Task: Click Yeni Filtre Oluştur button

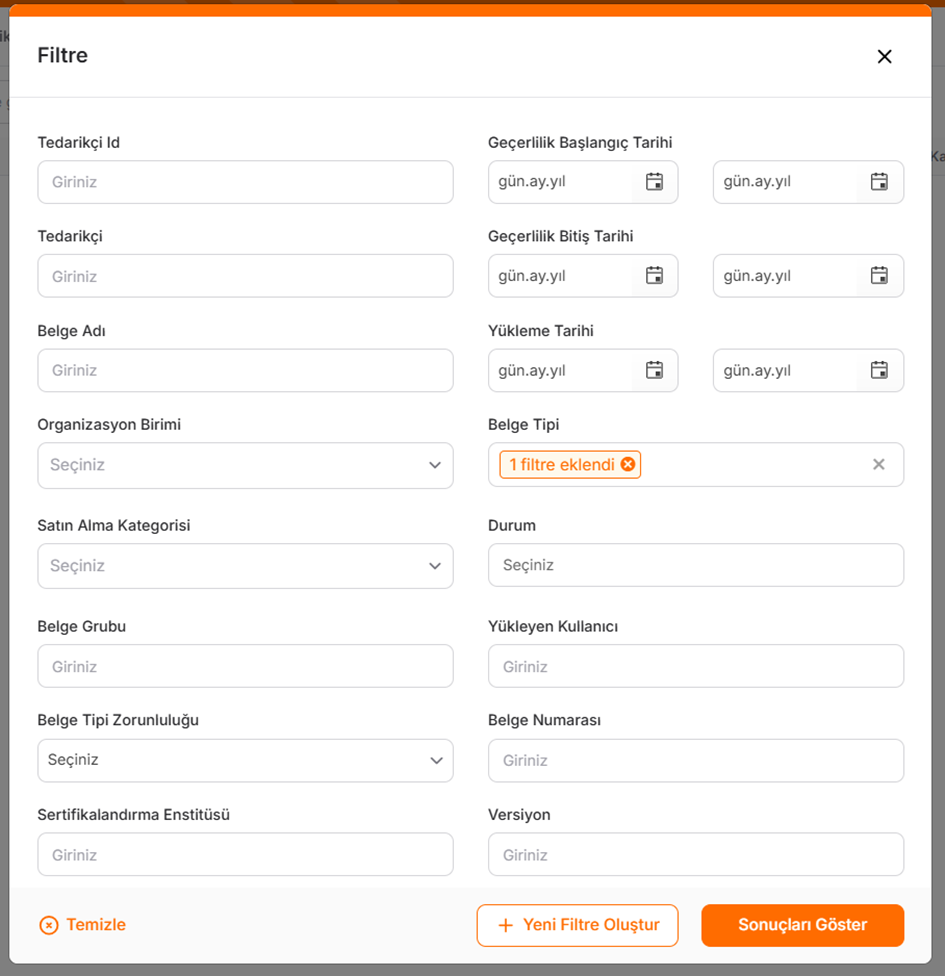Action: click(x=578, y=925)
